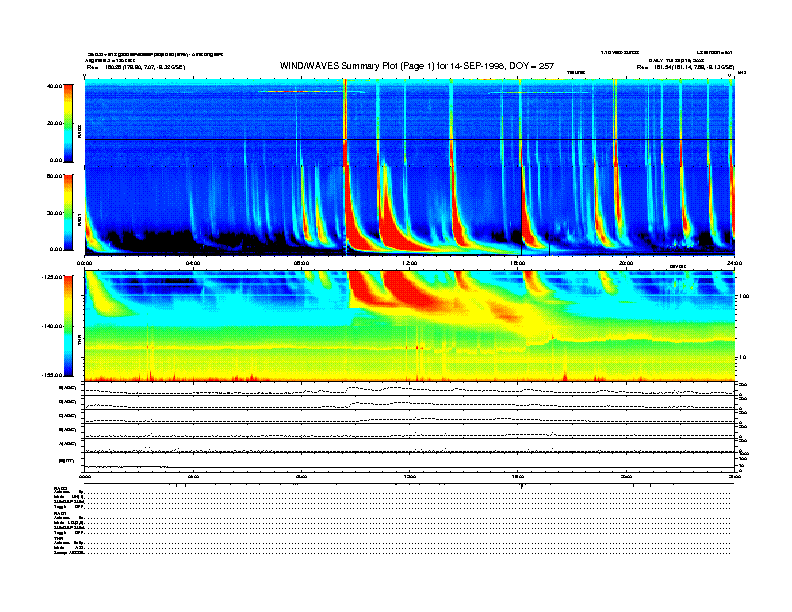Click the 40.00 label on RAD2 scale
The image size is (792, 612).
click(x=54, y=86)
